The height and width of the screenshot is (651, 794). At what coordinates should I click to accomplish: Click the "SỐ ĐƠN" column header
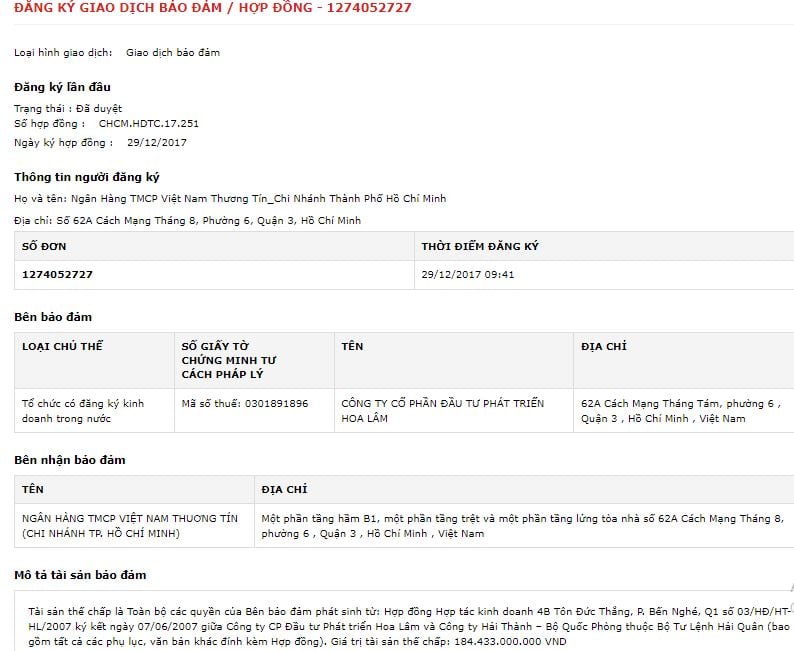pyautogui.click(x=44, y=246)
